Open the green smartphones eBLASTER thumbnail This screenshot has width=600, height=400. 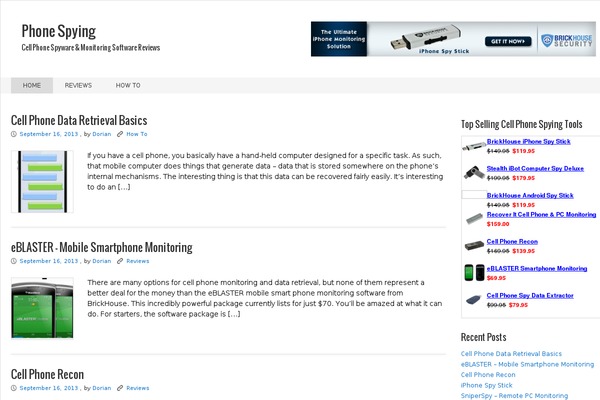tap(42, 308)
